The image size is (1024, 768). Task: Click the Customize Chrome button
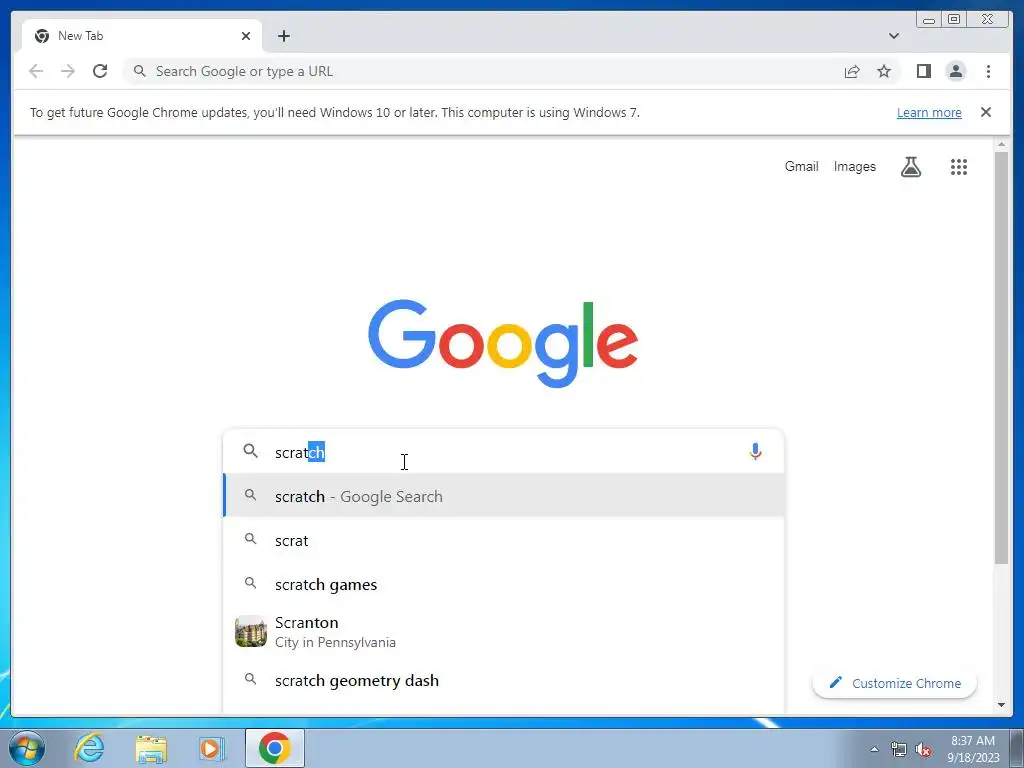[x=894, y=683]
